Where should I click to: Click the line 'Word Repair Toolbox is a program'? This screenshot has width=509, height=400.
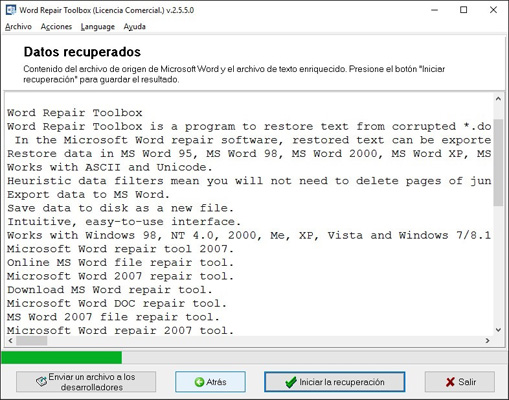pos(249,127)
